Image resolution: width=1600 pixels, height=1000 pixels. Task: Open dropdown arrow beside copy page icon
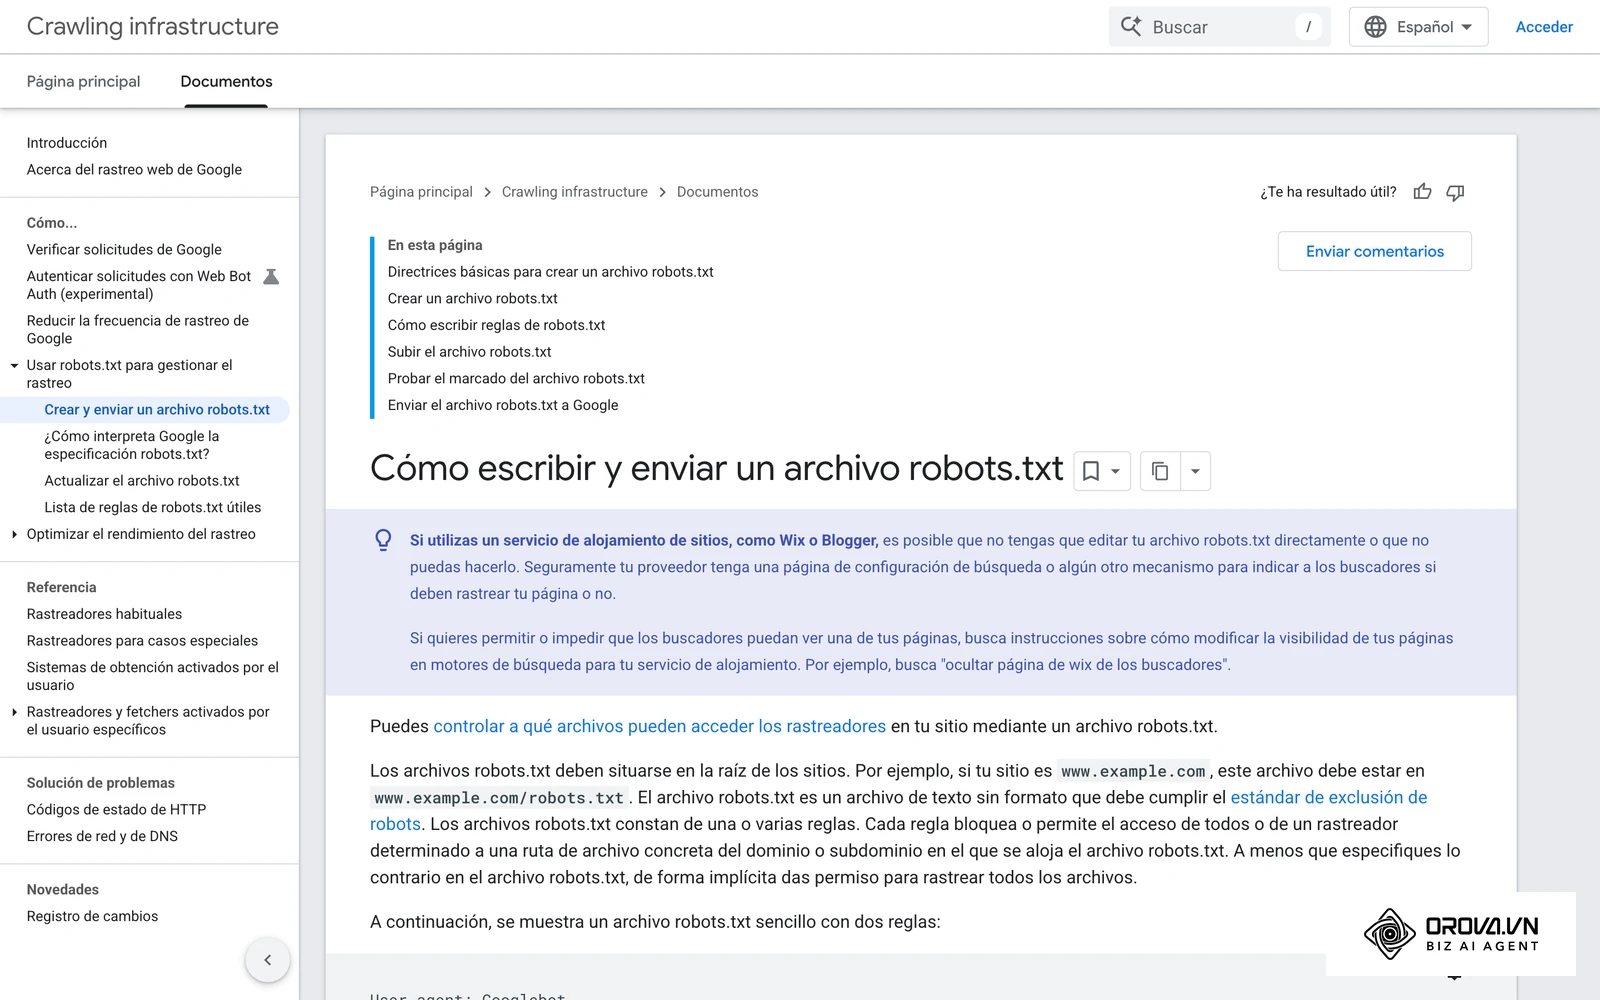(1195, 471)
